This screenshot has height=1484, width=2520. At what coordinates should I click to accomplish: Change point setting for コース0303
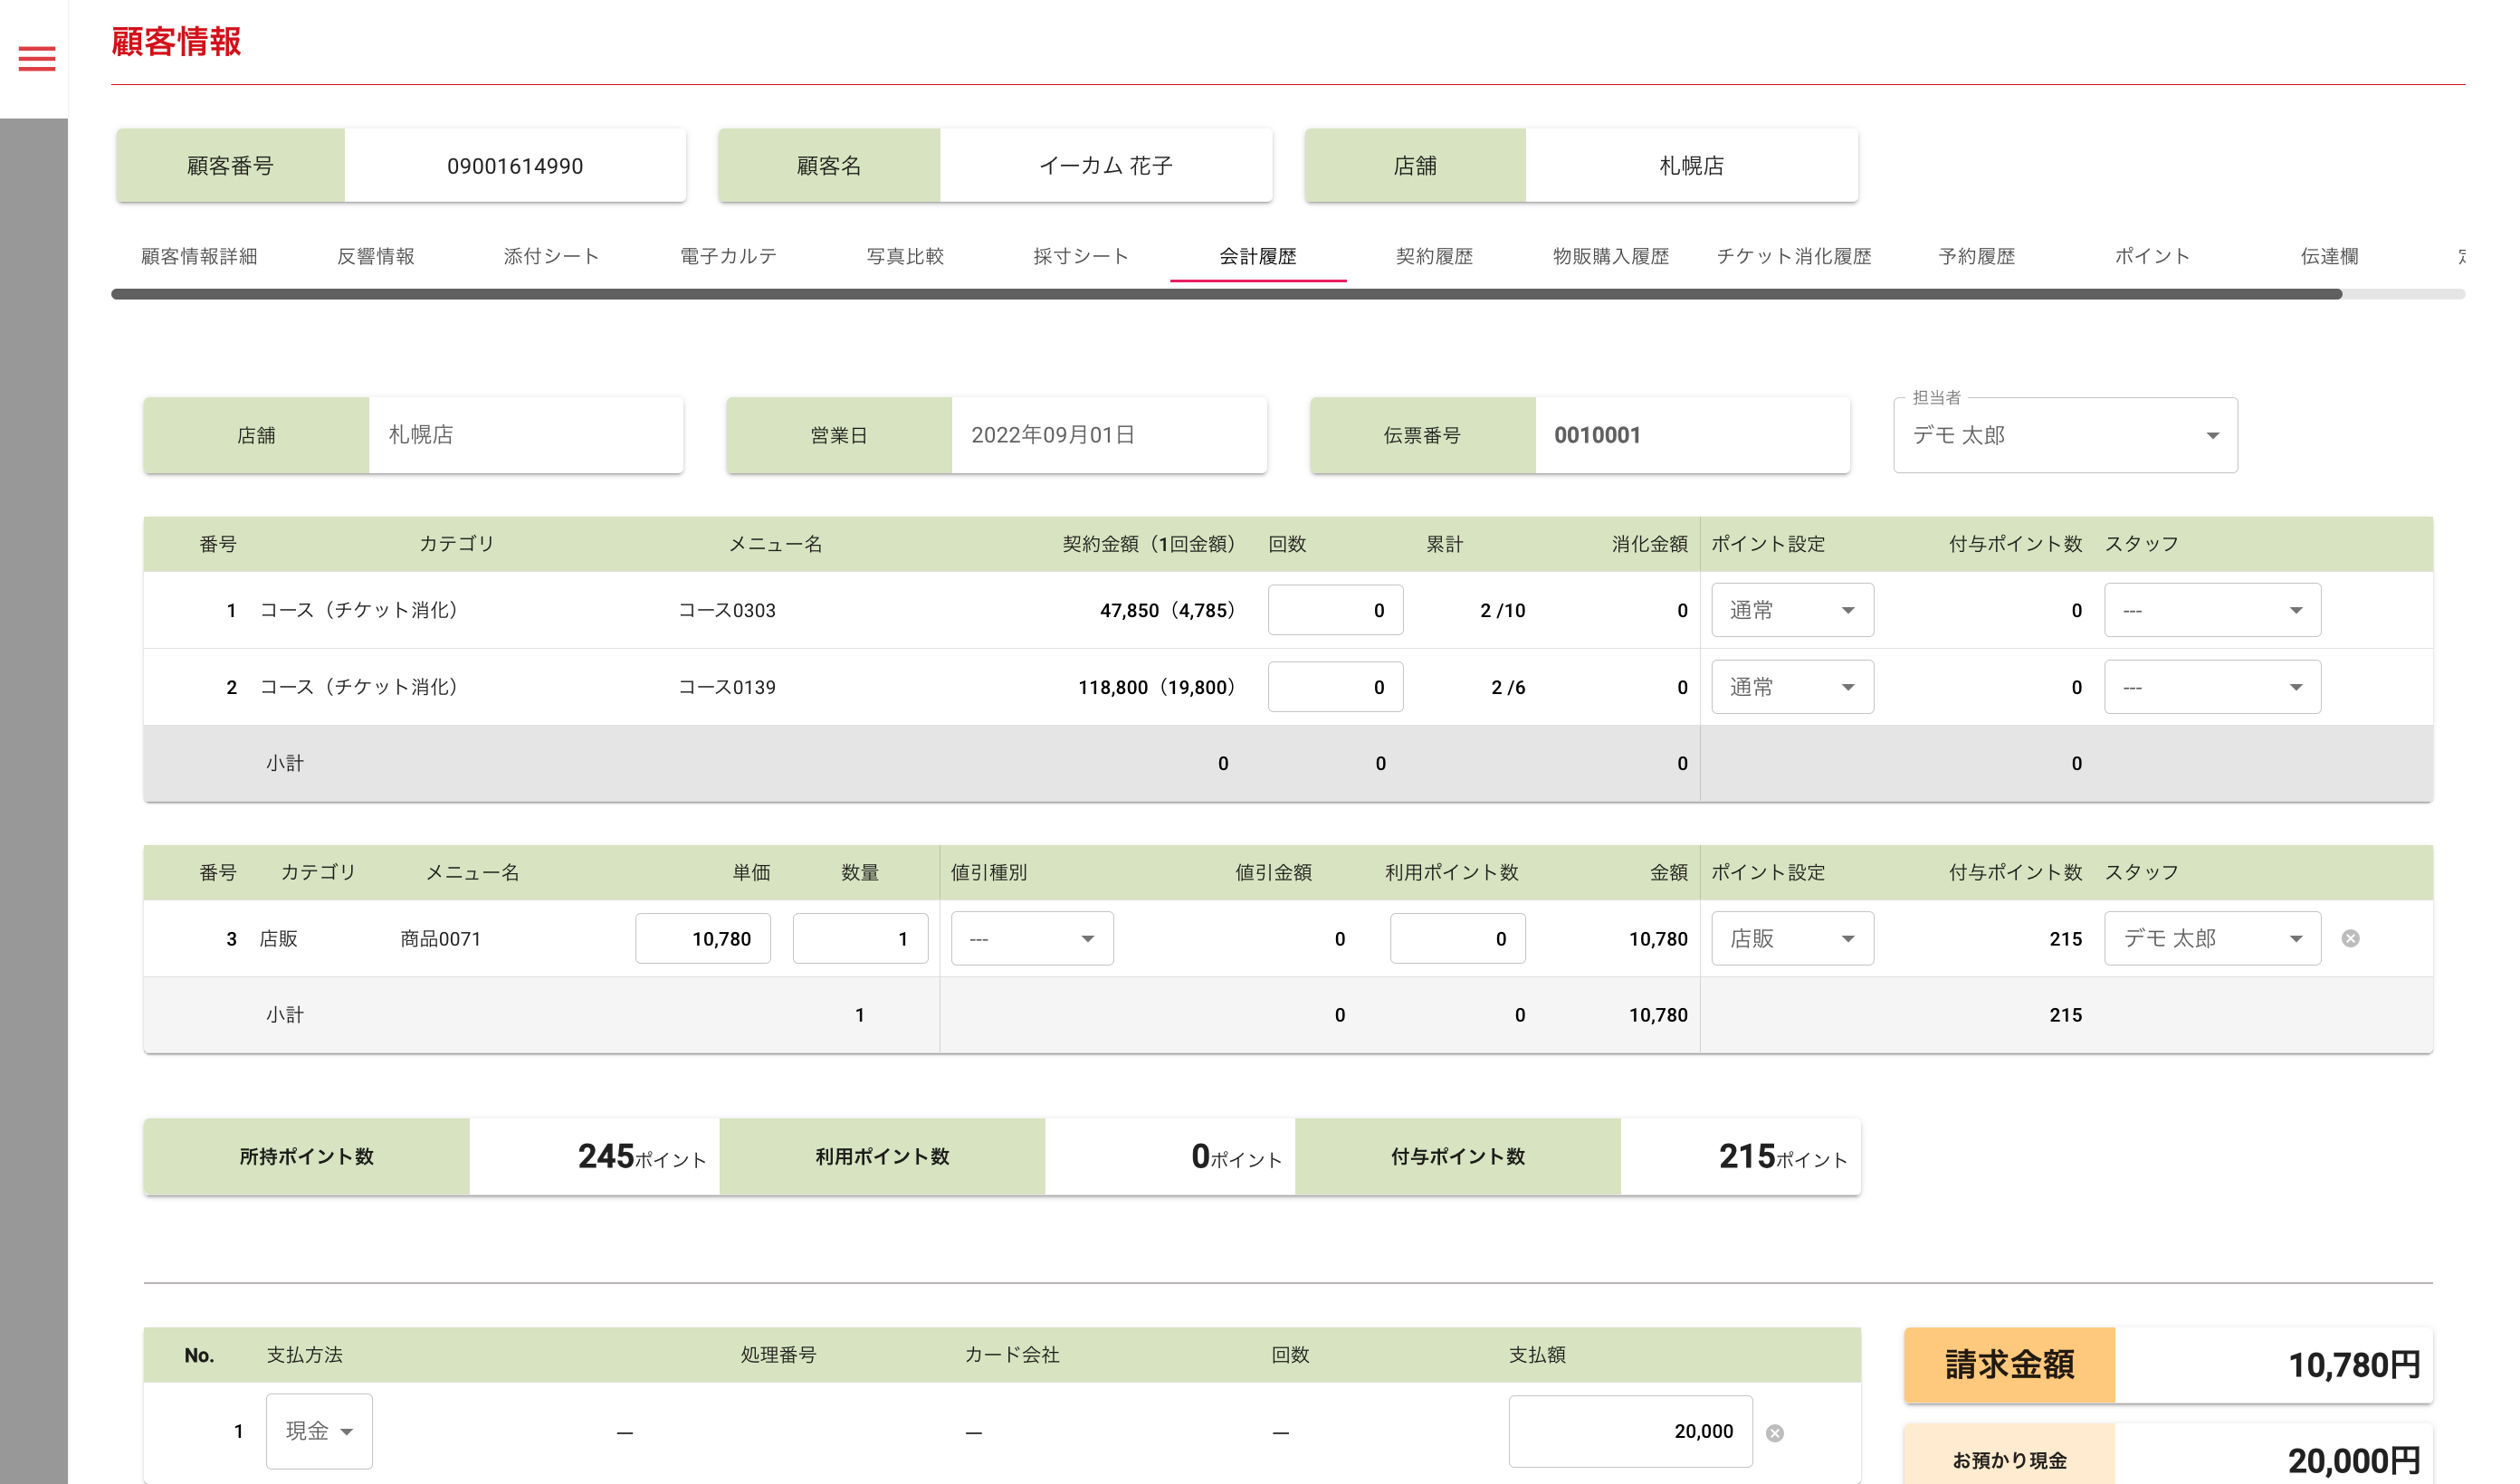tap(1791, 610)
